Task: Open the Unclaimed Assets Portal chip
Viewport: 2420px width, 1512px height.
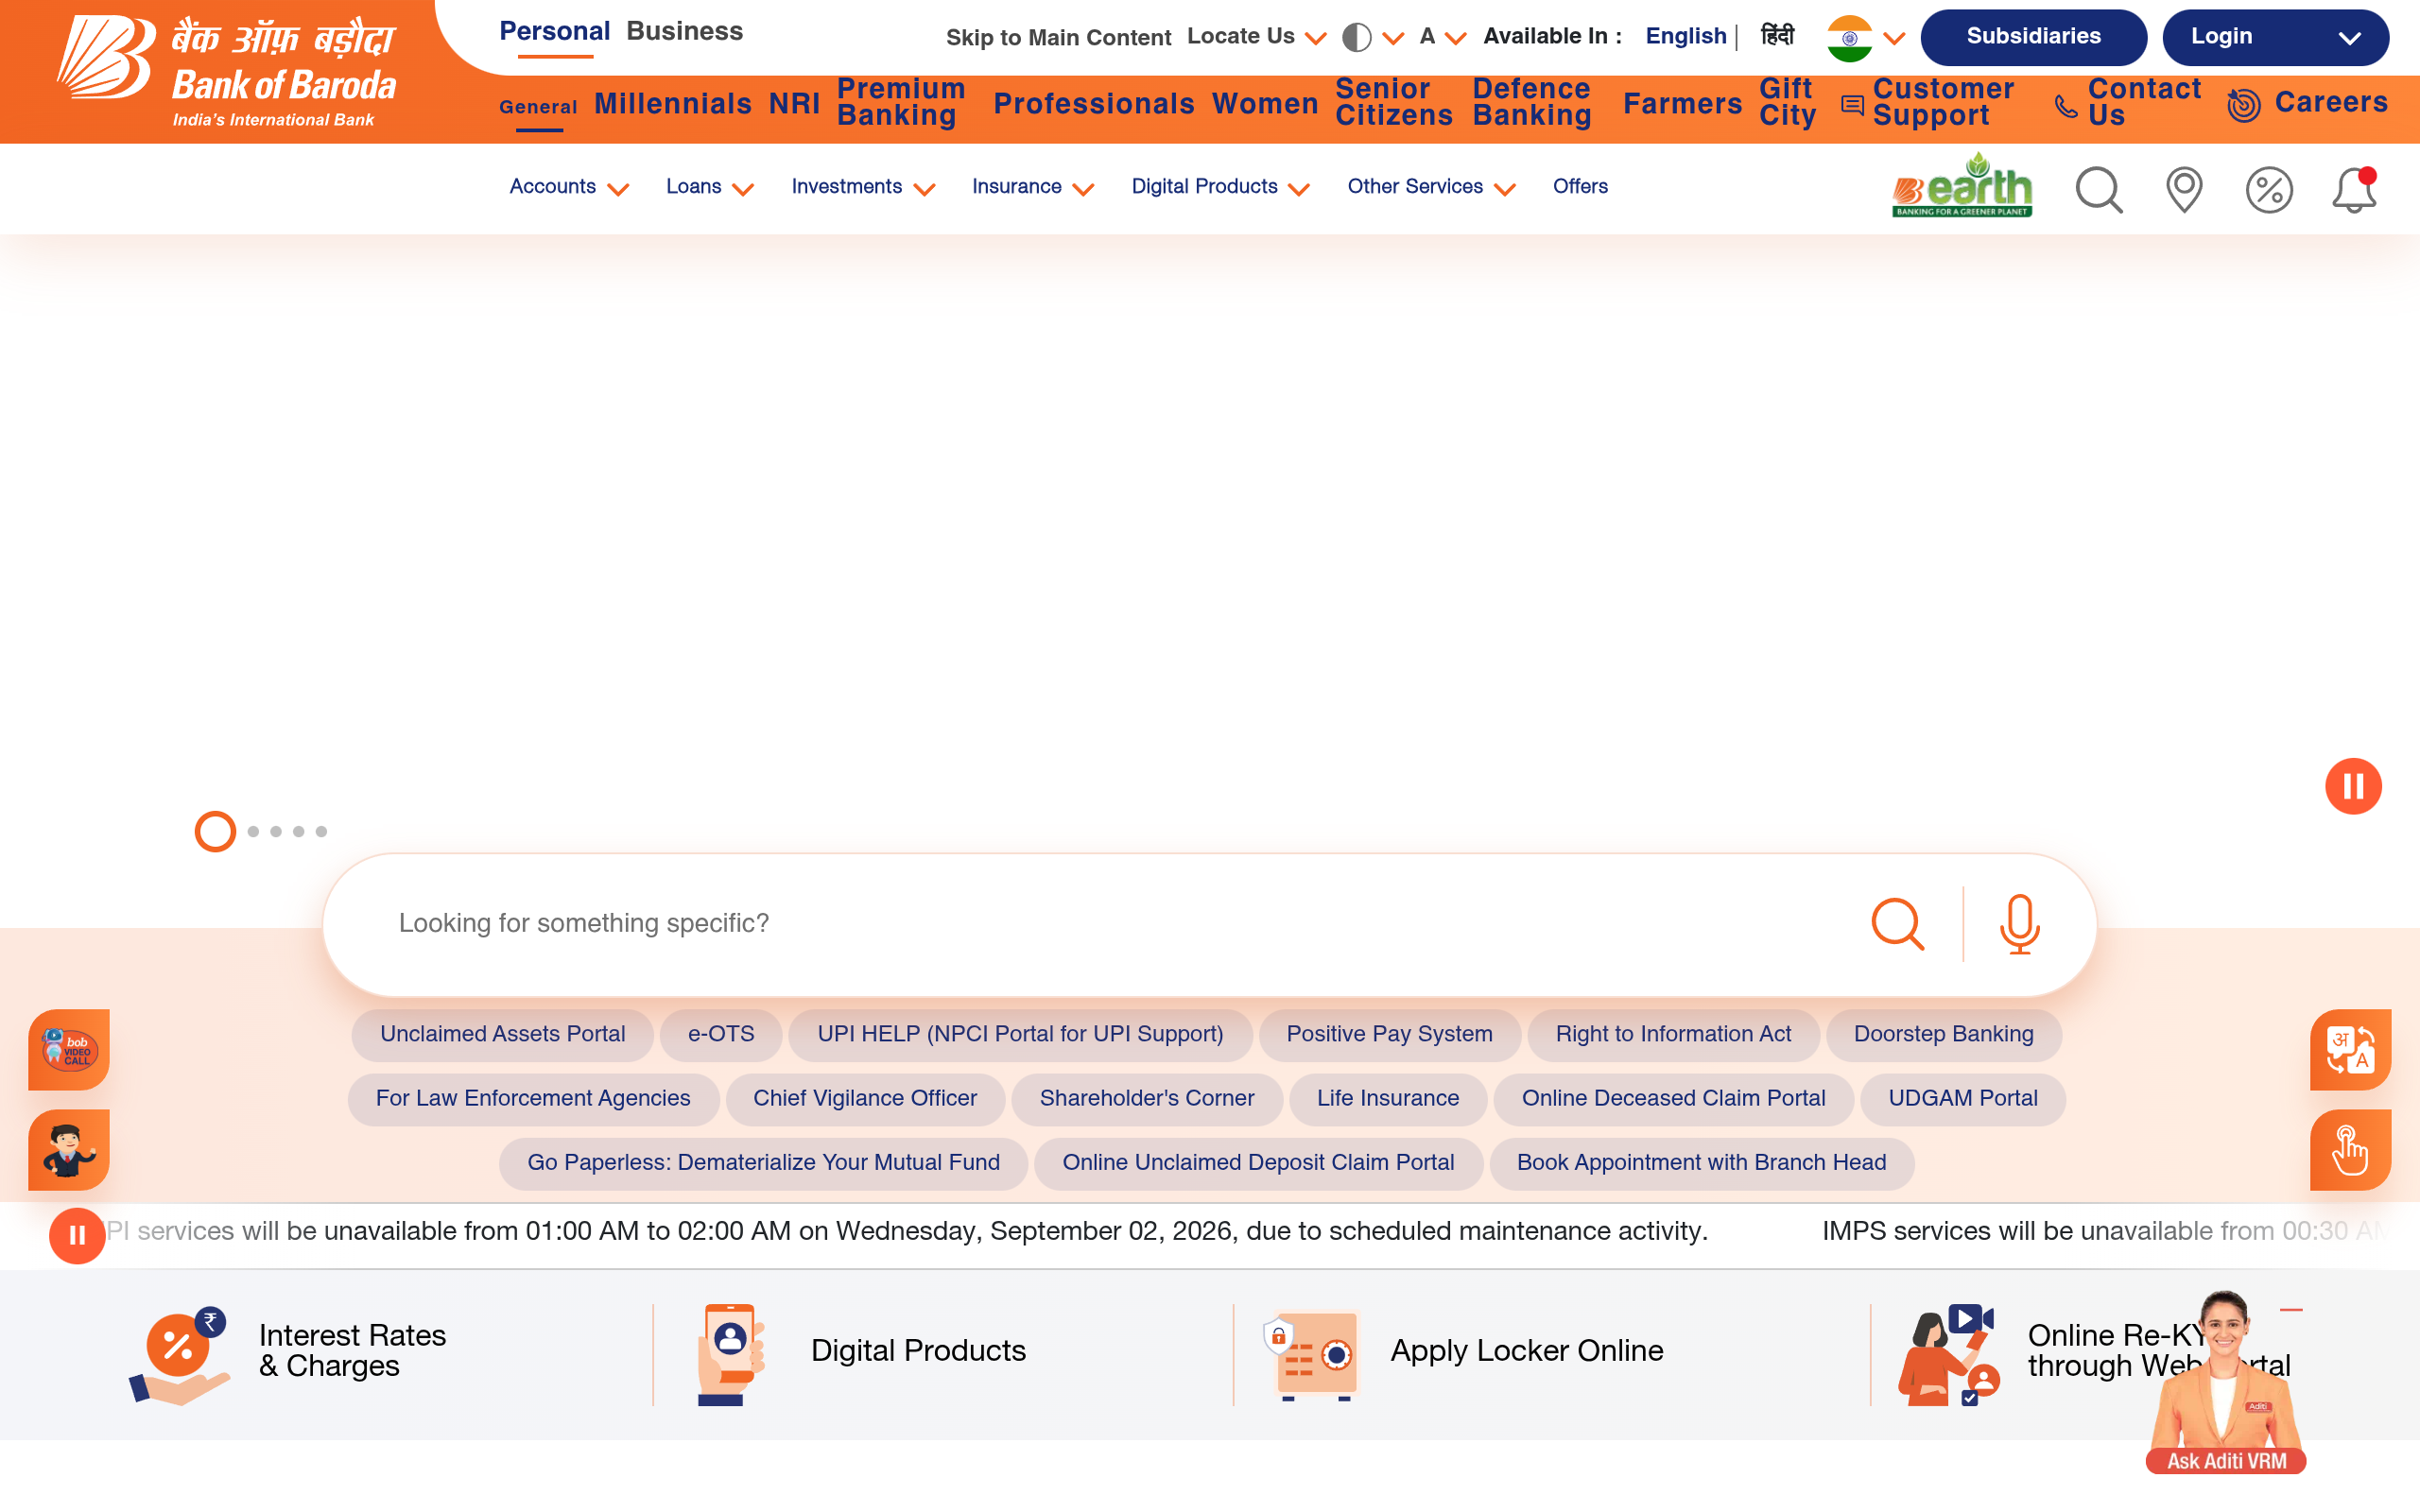Action: click(x=502, y=1034)
